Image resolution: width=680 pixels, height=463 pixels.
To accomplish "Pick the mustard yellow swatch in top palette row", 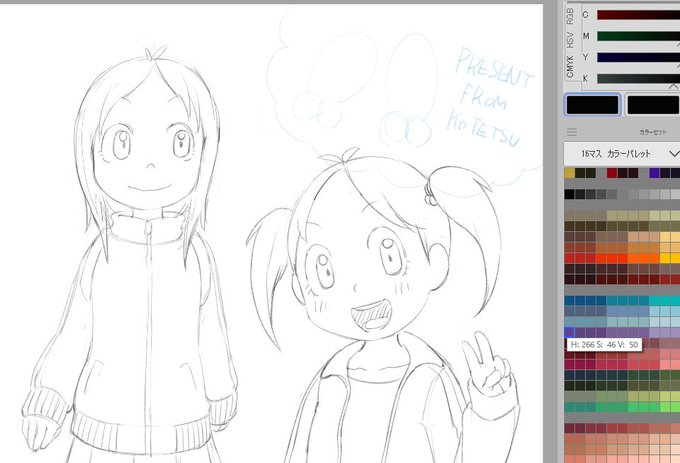I will (569, 173).
